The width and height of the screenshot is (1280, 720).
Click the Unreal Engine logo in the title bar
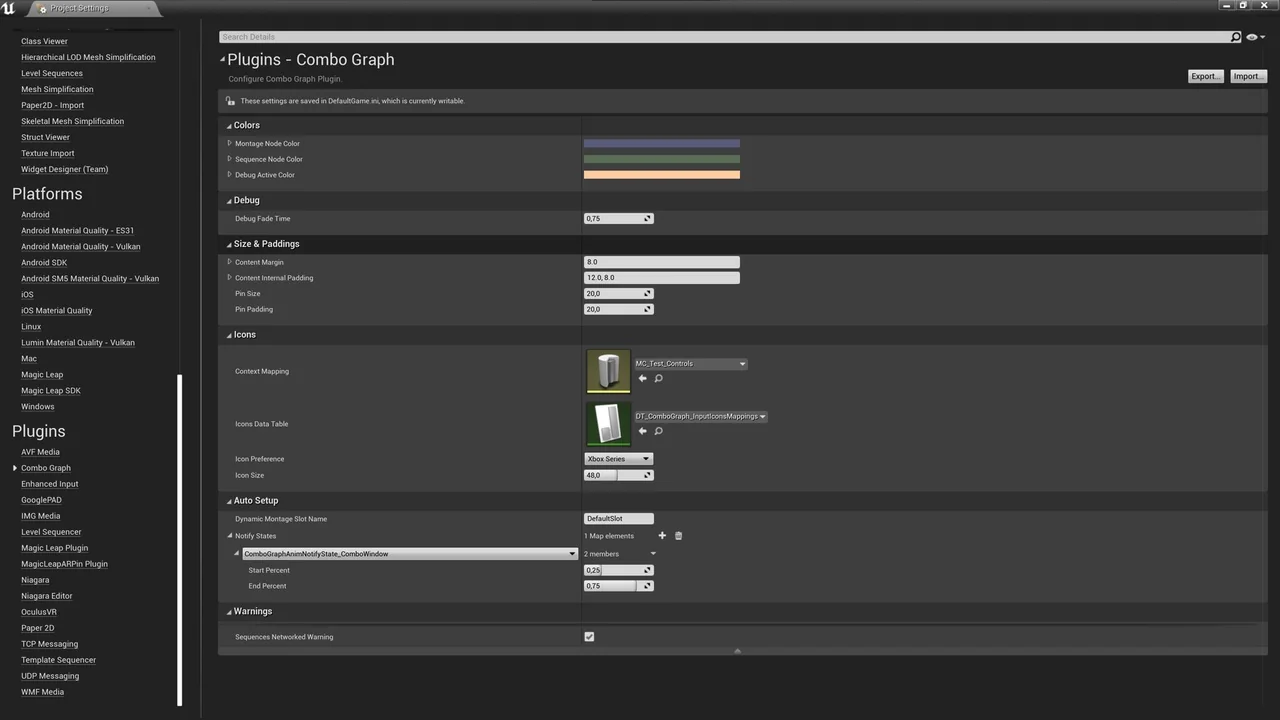(x=9, y=7)
